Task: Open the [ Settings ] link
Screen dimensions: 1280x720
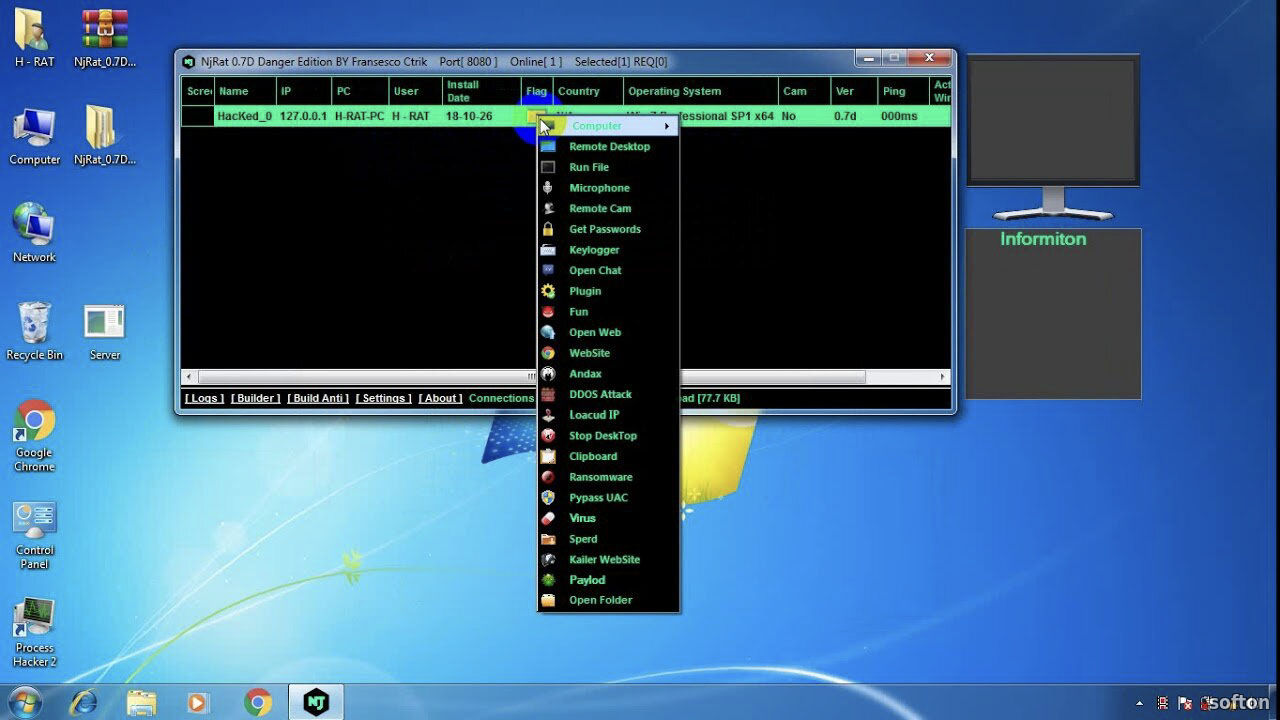Action: tap(383, 398)
